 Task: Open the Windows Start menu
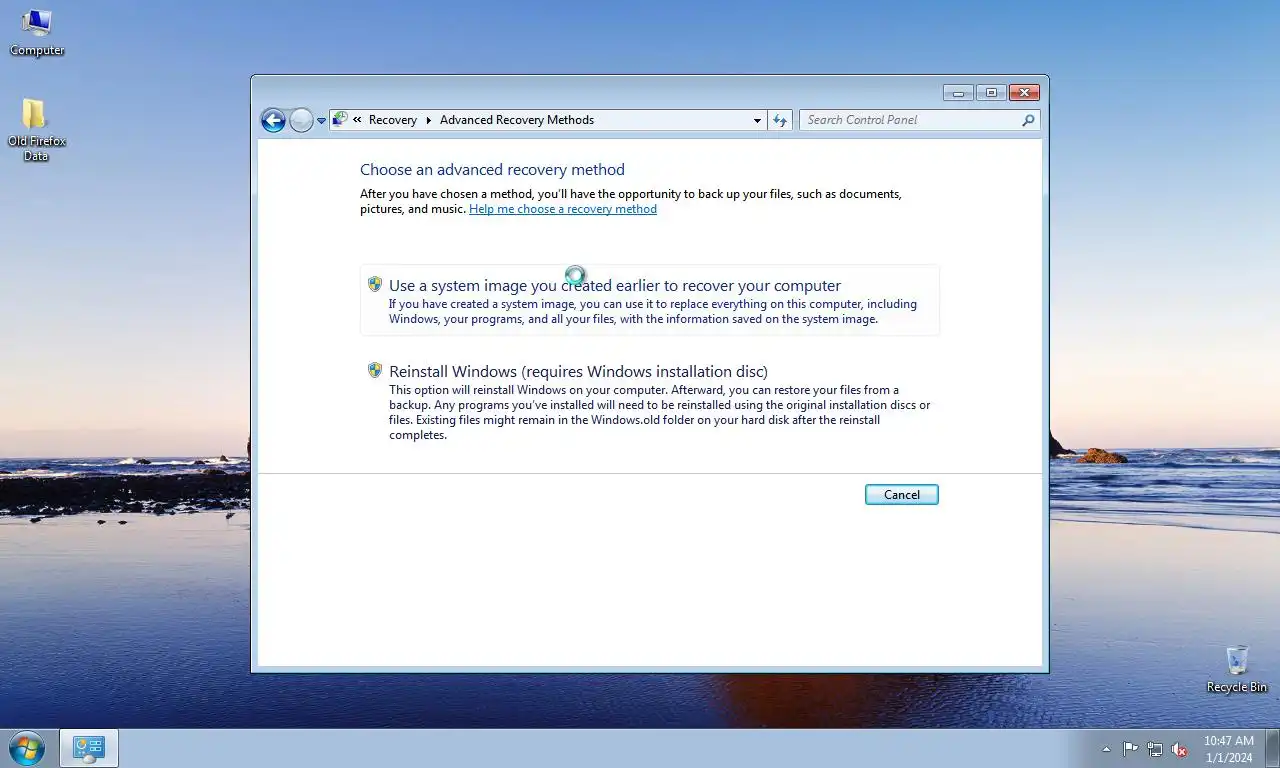pyautogui.click(x=27, y=748)
